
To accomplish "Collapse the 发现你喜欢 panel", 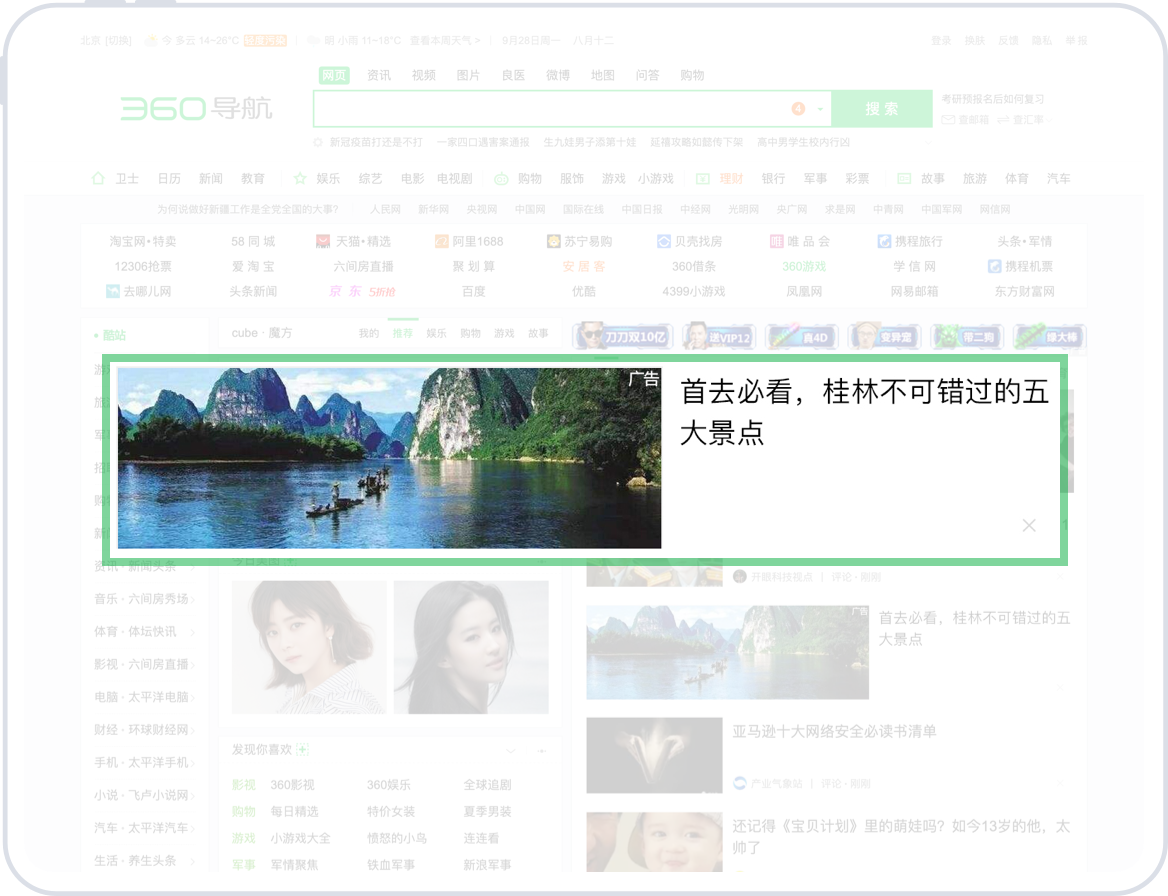I will [x=510, y=749].
